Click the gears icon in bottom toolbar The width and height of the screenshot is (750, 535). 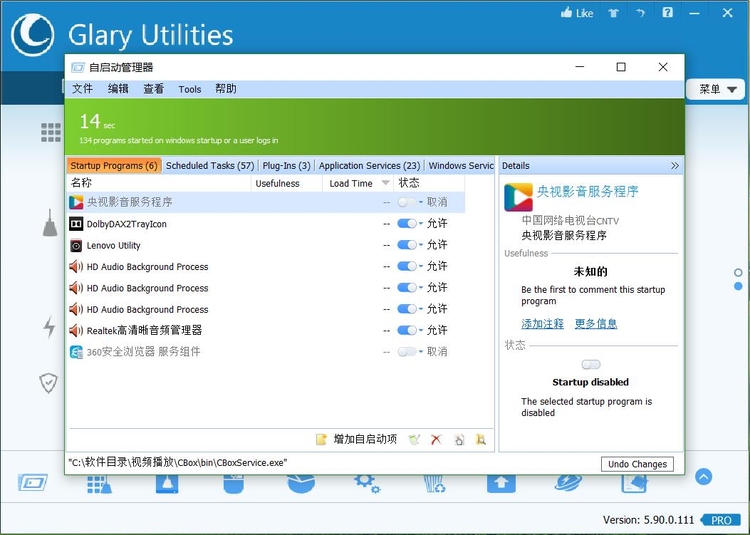click(x=367, y=483)
